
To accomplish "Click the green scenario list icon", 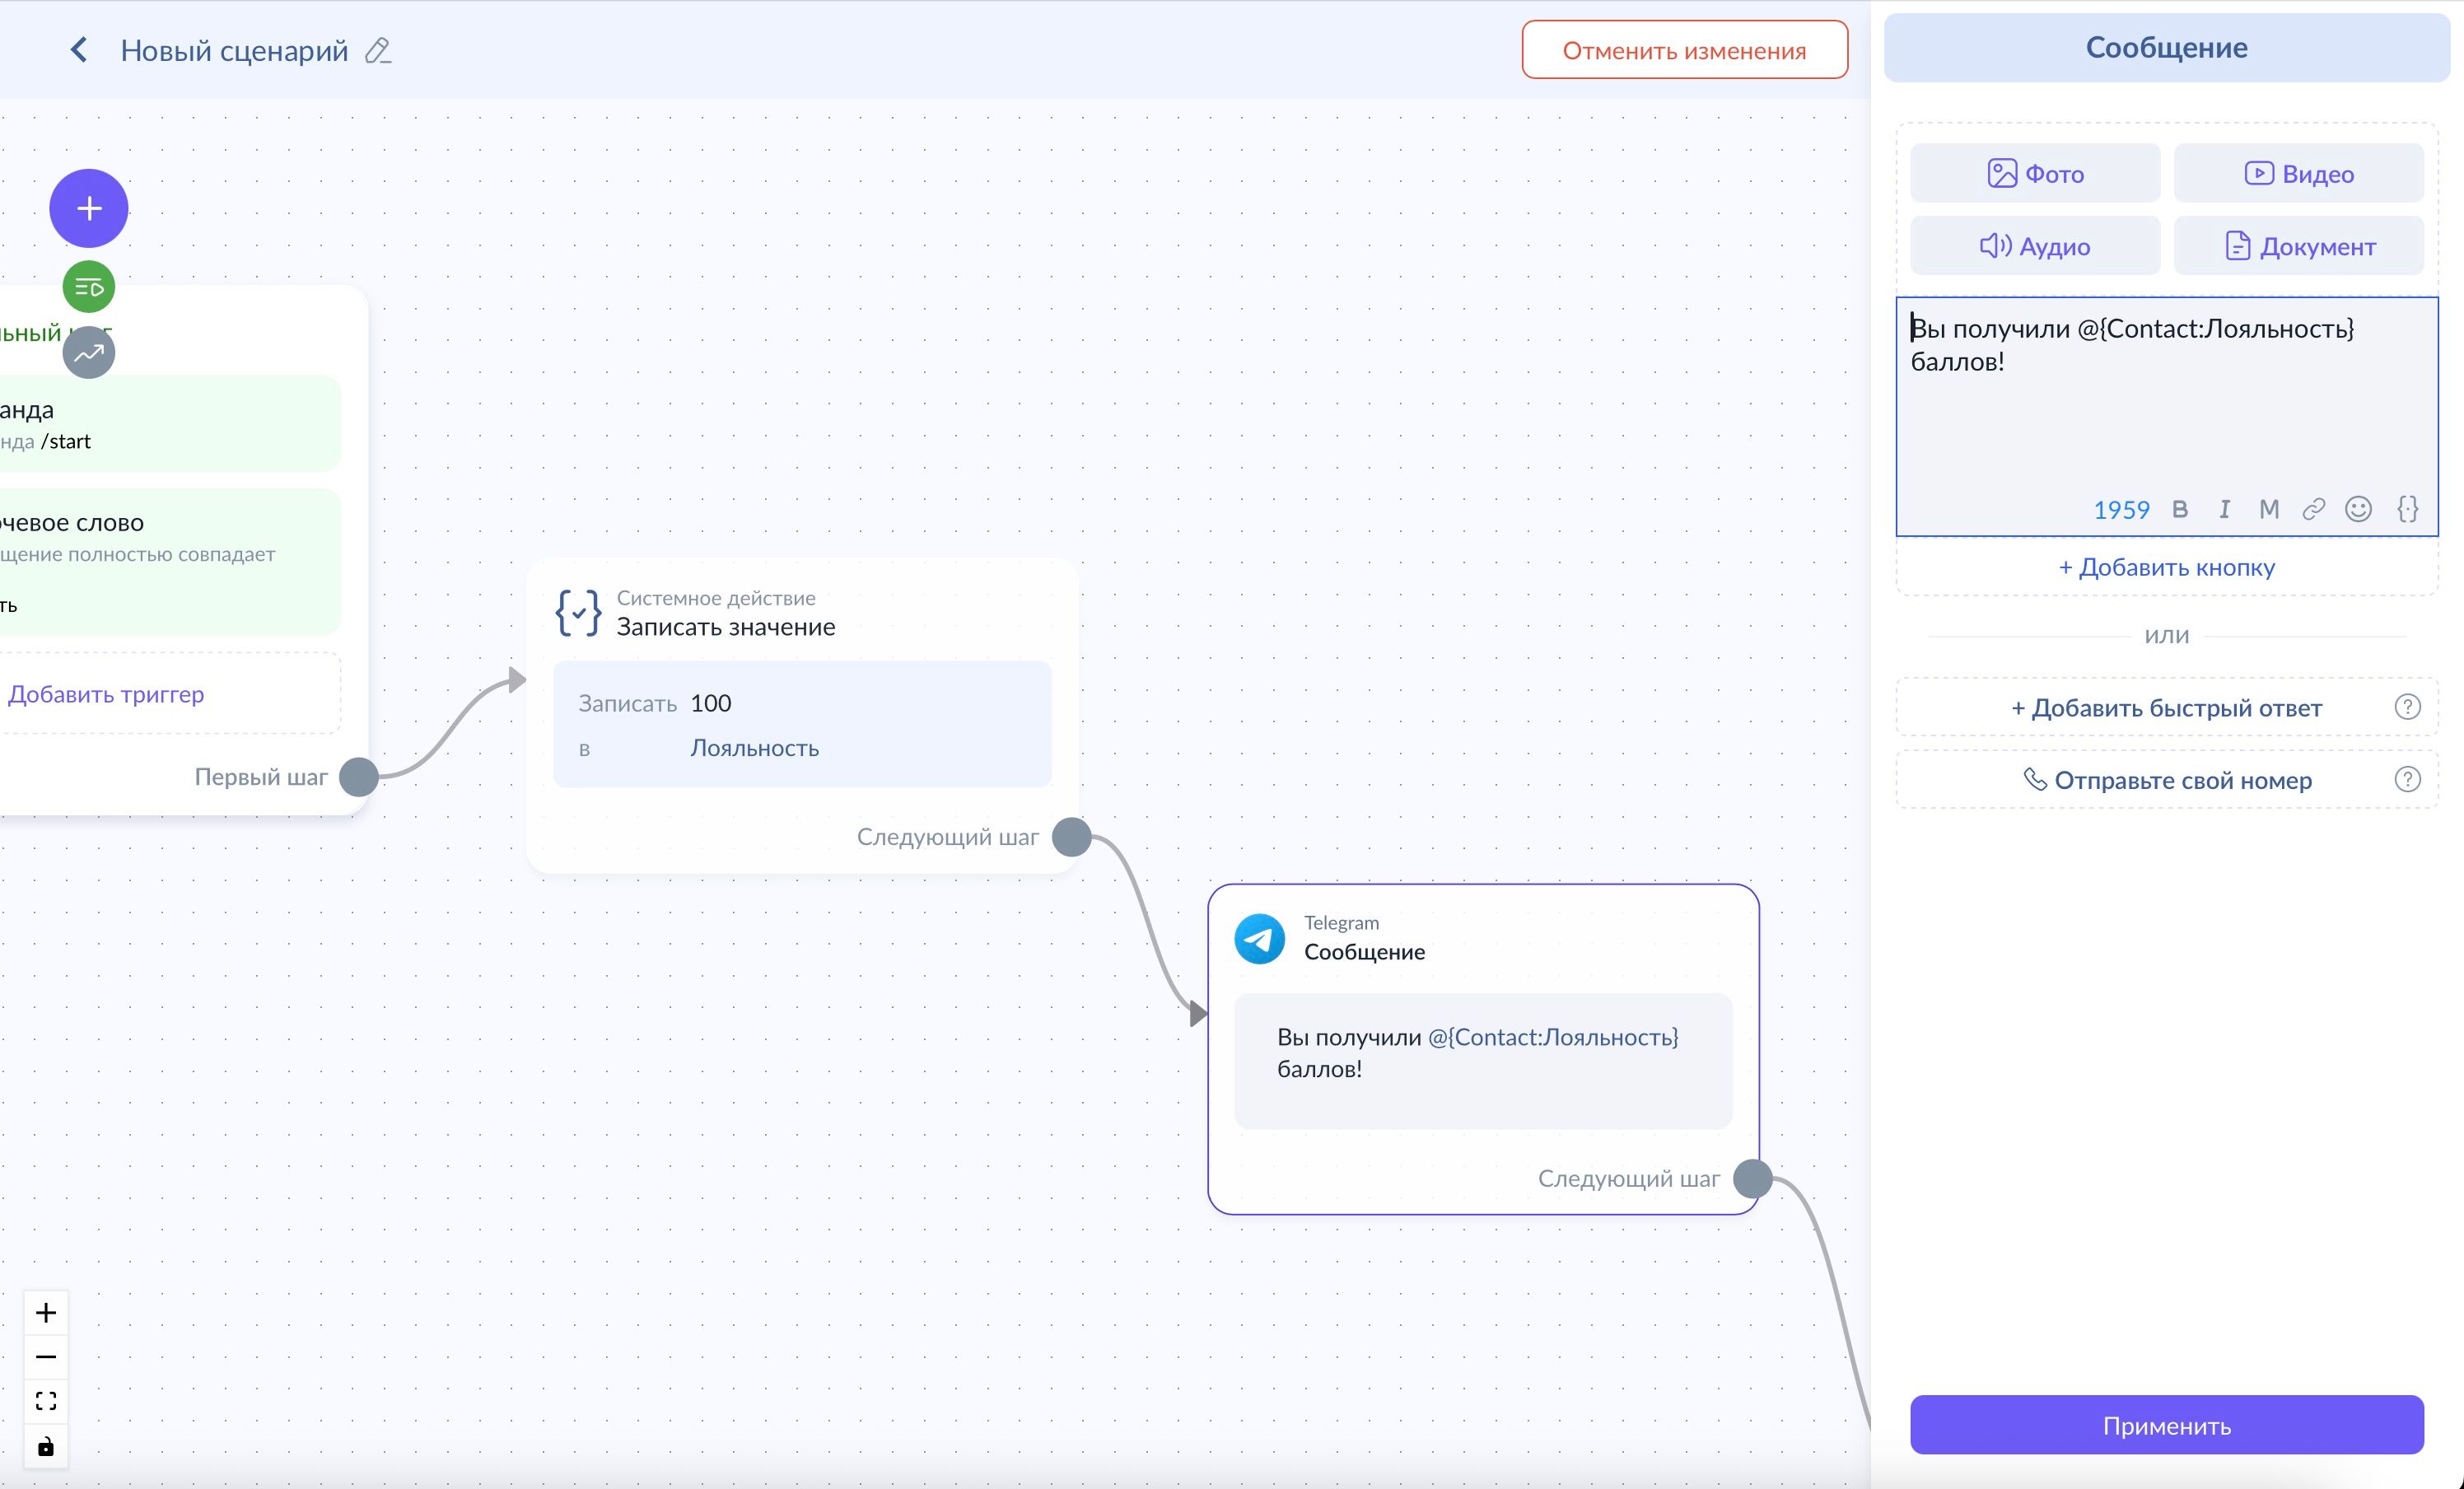I will 89,288.
